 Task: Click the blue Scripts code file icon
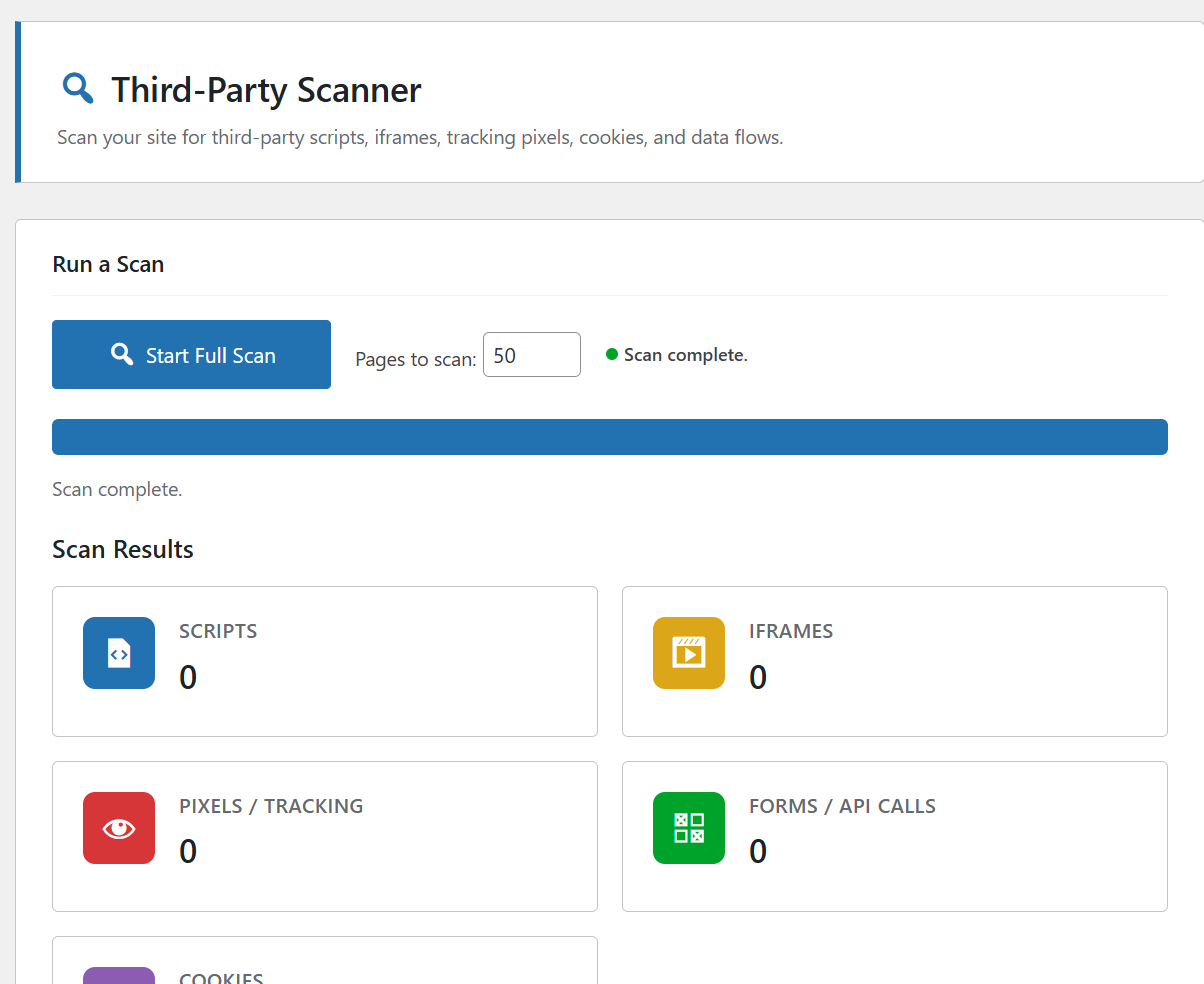click(119, 653)
